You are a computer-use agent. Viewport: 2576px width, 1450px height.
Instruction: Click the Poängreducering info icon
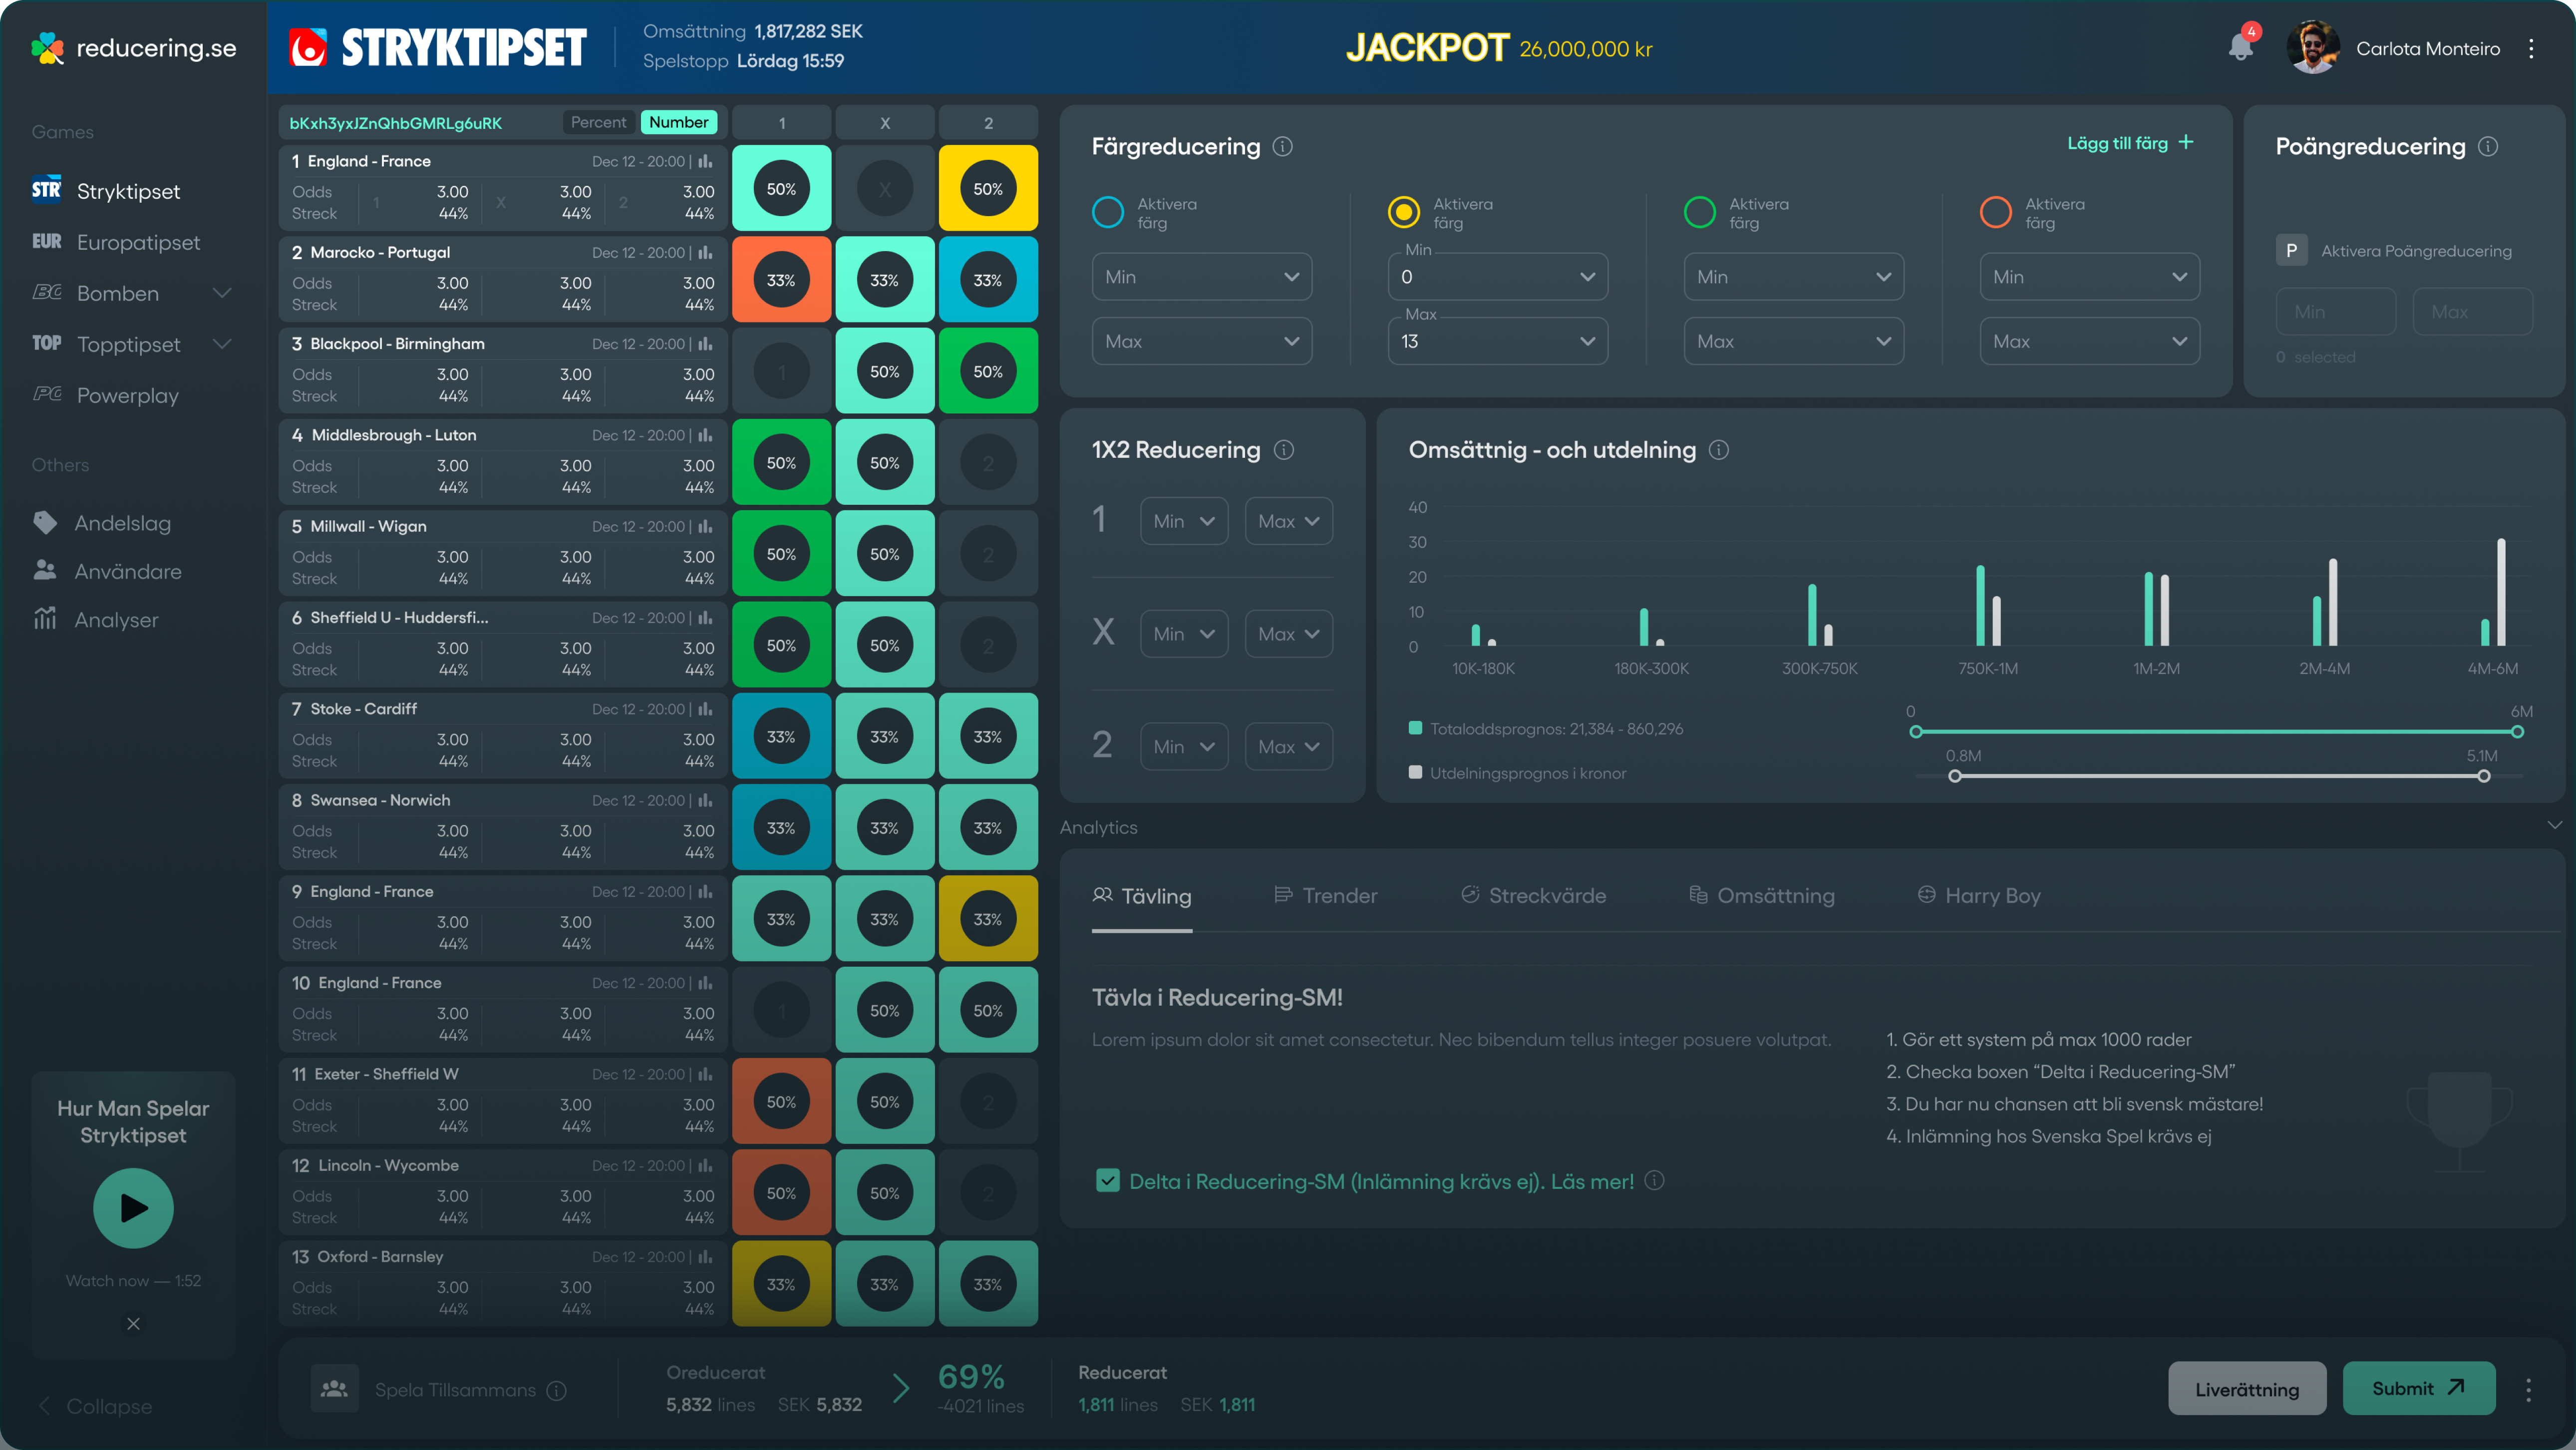[2488, 147]
